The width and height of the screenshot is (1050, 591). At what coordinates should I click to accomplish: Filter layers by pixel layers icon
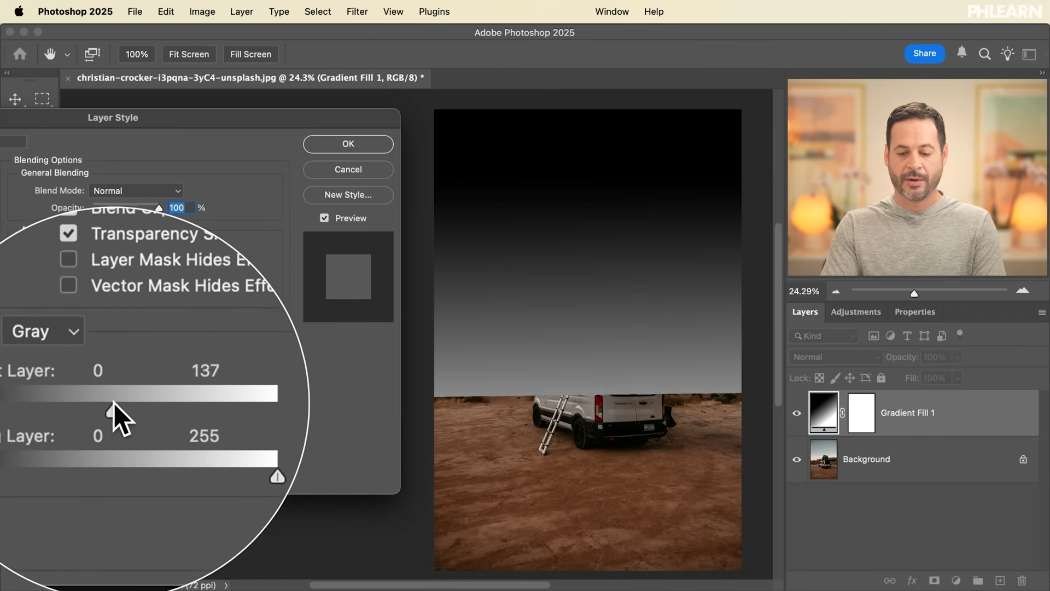click(873, 336)
